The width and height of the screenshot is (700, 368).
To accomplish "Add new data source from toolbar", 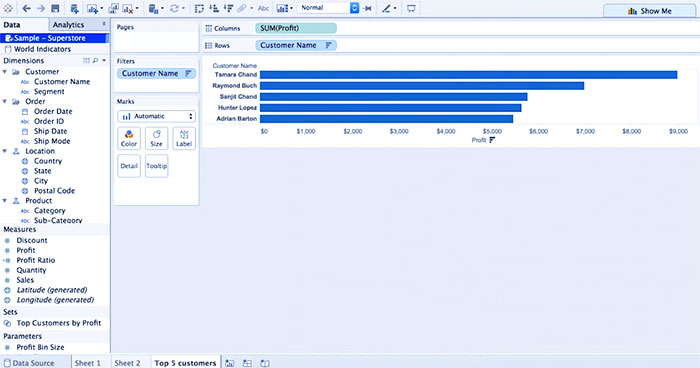I will click(75, 8).
